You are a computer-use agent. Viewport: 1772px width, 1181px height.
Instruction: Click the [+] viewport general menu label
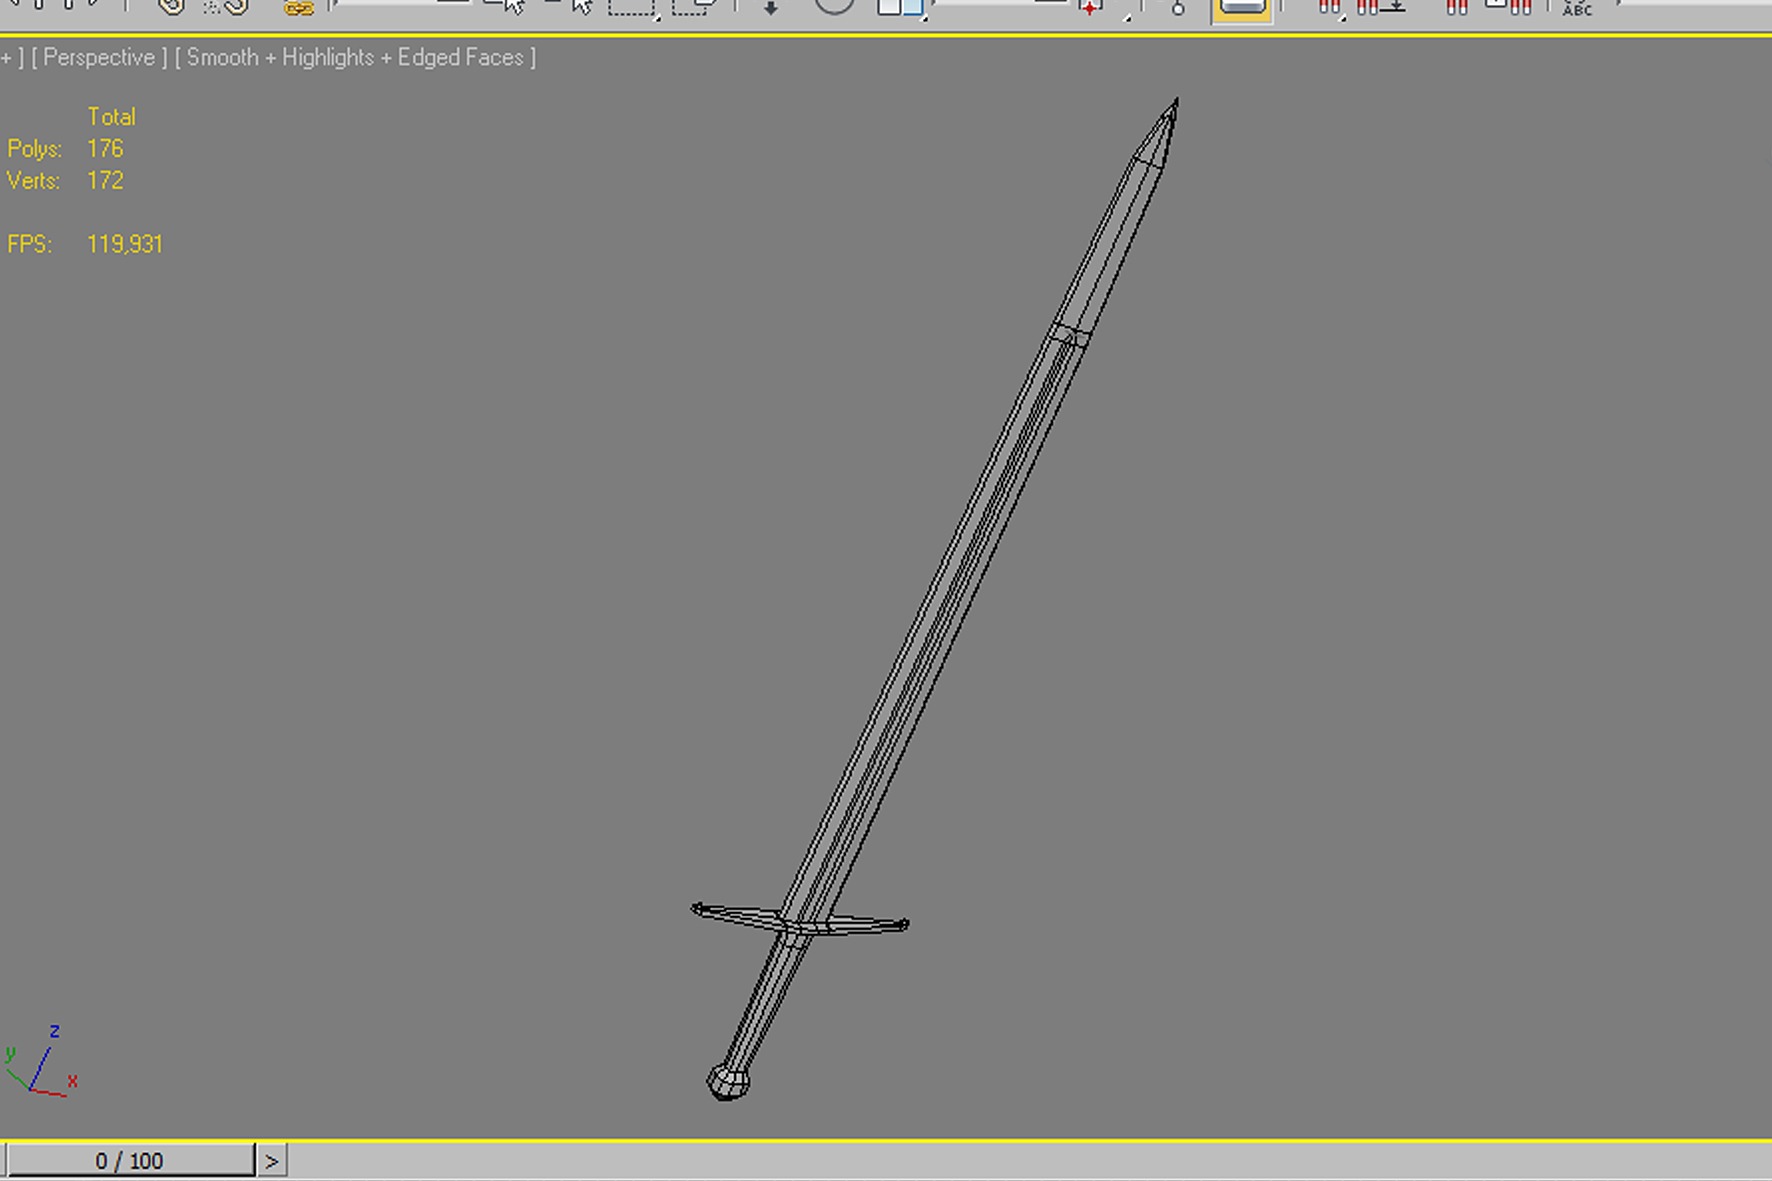pyautogui.click(x=9, y=58)
